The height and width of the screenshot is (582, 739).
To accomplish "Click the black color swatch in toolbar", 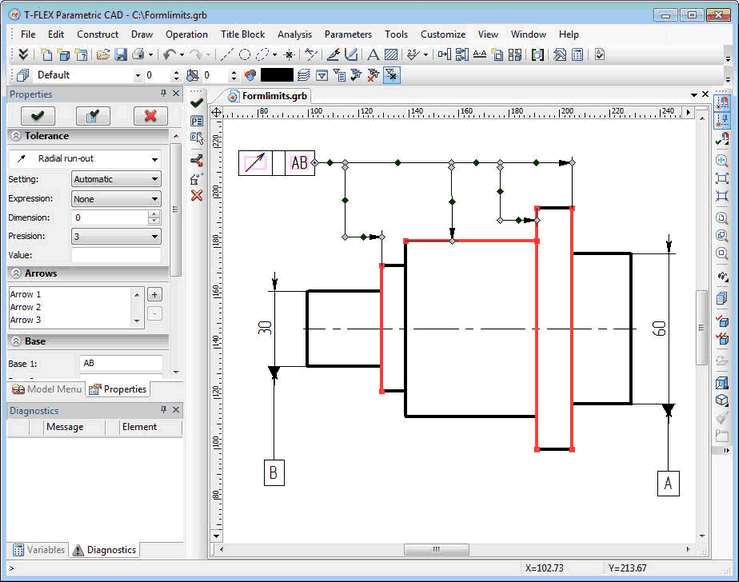I will 277,75.
